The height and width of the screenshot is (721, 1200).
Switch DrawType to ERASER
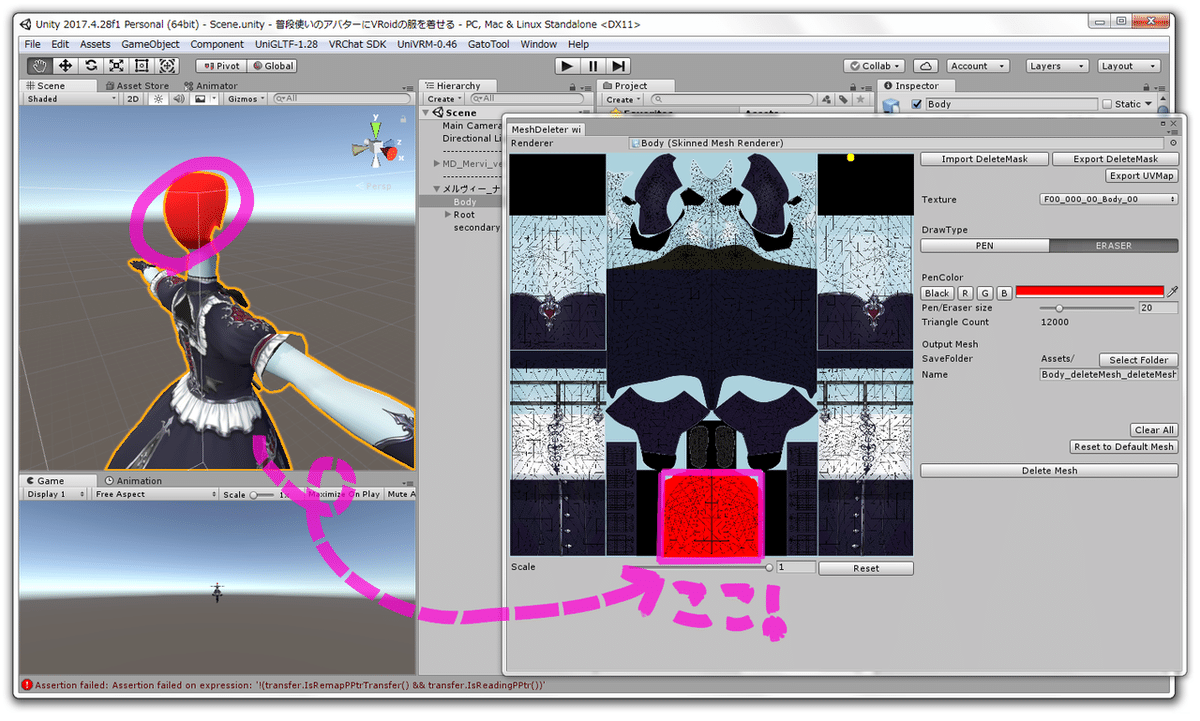(1114, 245)
